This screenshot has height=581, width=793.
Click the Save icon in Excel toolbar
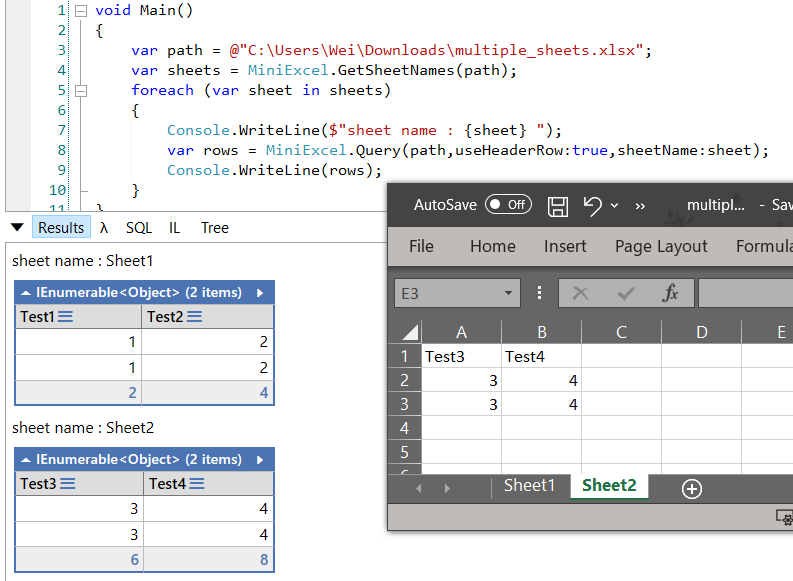point(558,206)
